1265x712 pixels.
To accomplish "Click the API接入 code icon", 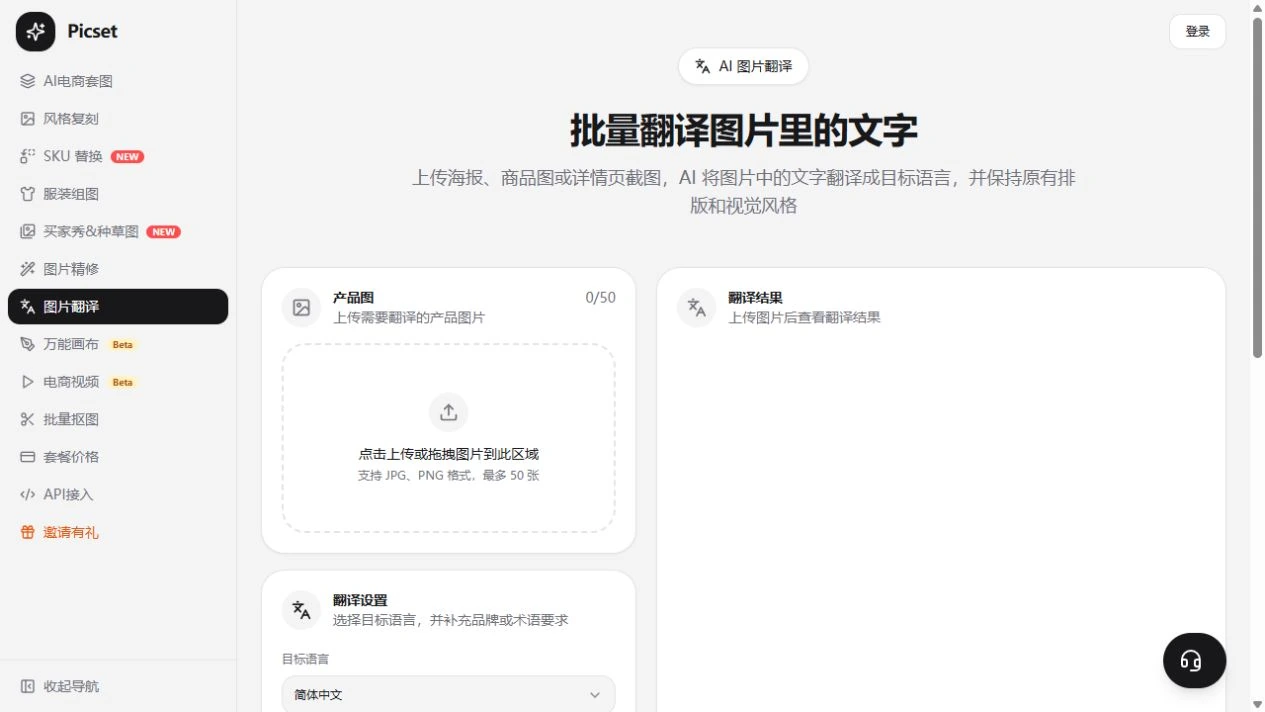I will (x=28, y=494).
